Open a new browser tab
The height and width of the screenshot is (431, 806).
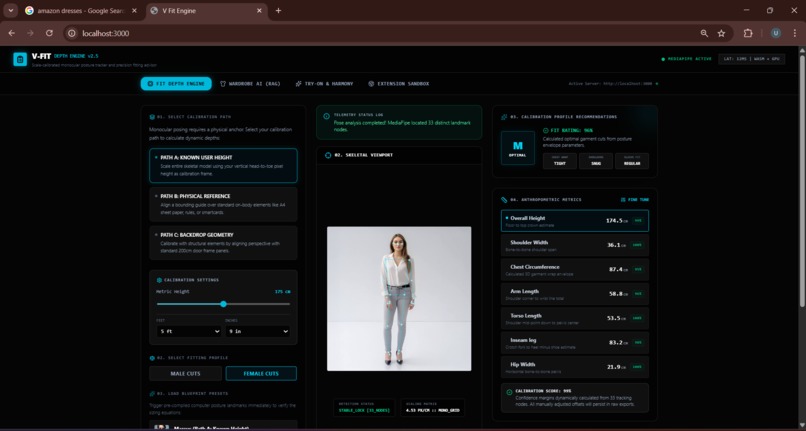click(x=278, y=11)
